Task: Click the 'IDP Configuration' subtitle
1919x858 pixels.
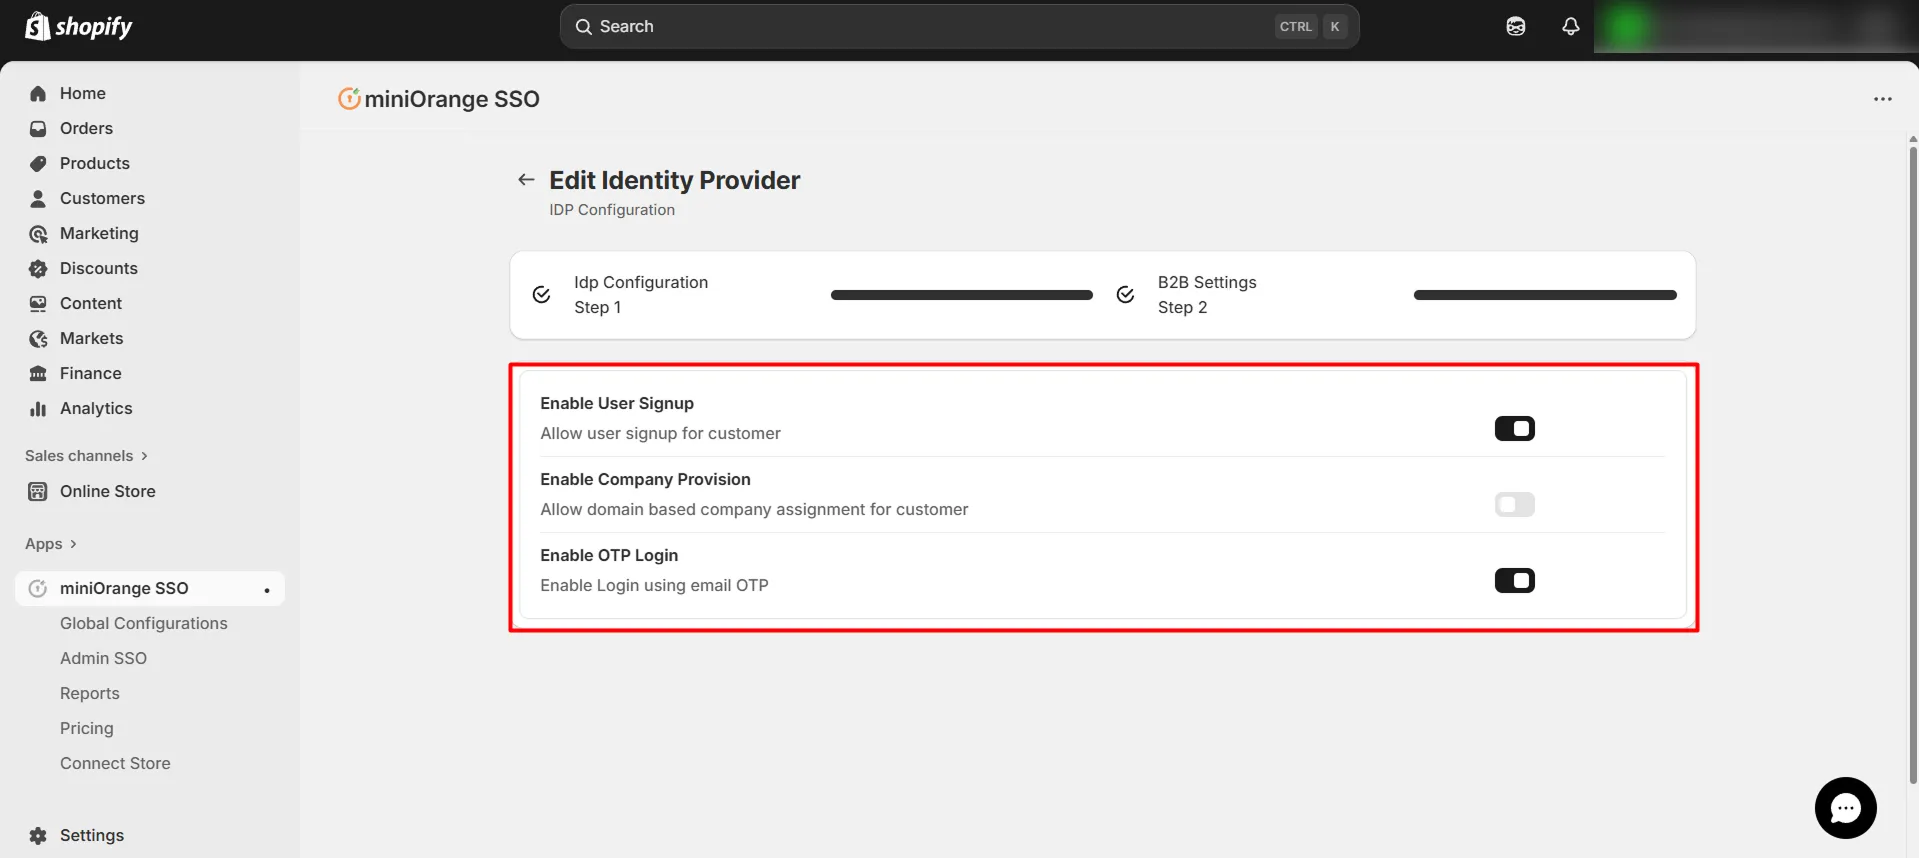Action: click(612, 210)
